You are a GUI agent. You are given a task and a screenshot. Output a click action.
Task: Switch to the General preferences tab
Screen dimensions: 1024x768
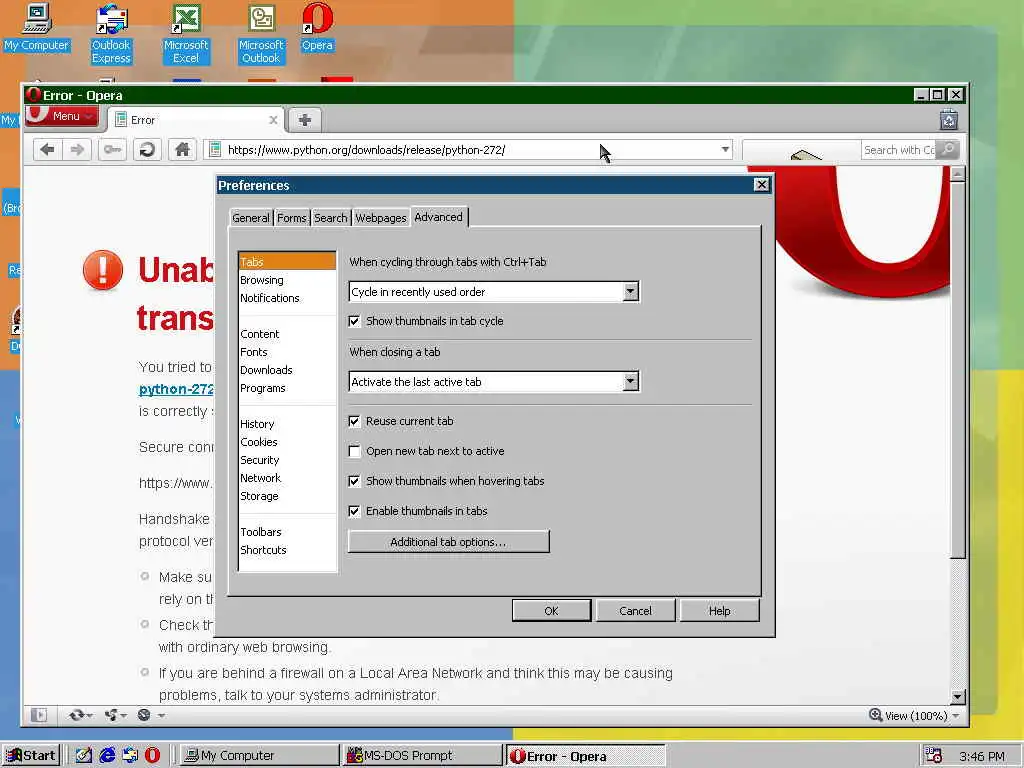coord(251,217)
